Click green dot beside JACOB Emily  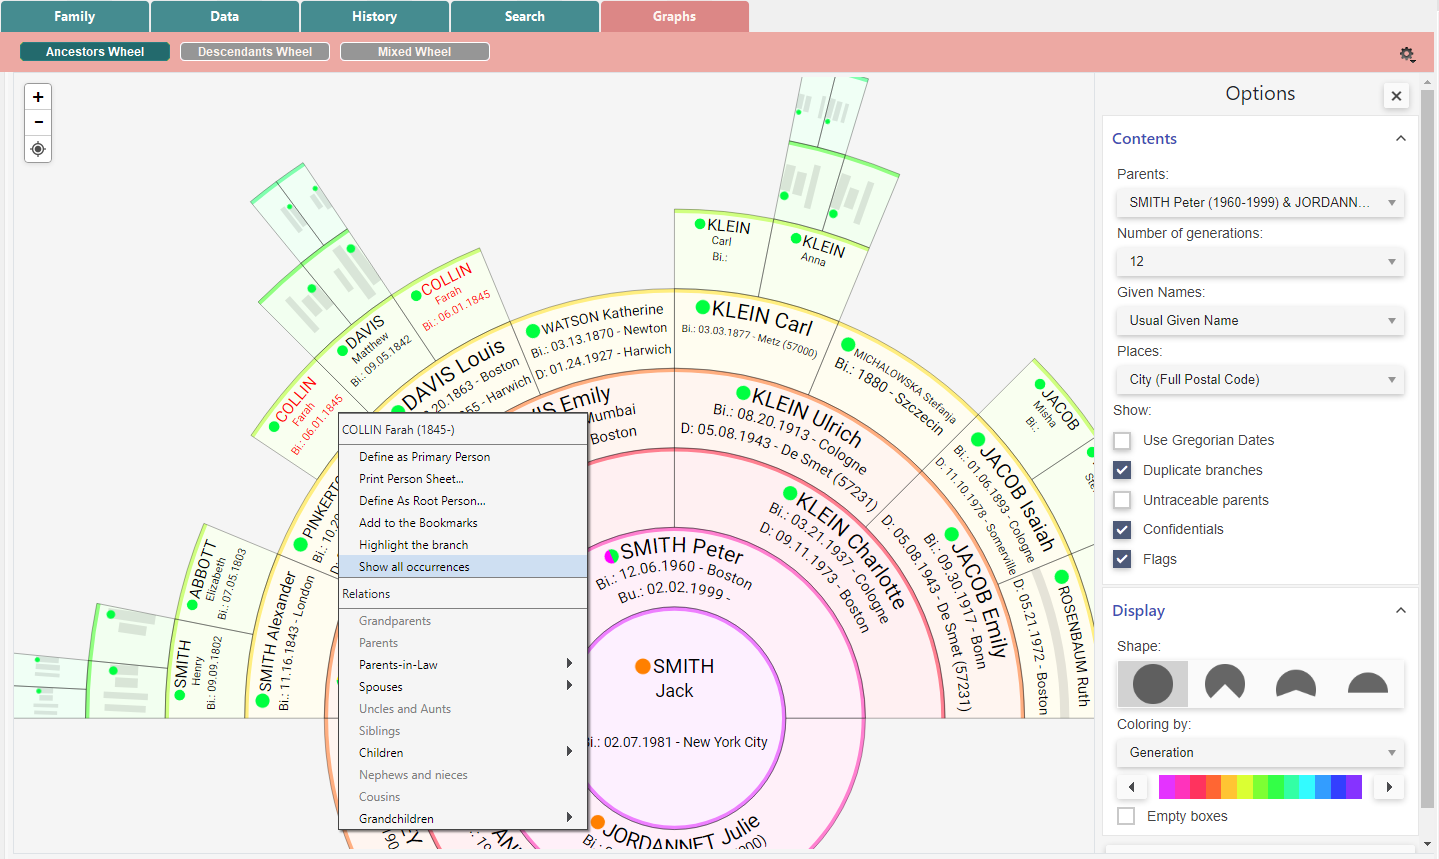(952, 534)
